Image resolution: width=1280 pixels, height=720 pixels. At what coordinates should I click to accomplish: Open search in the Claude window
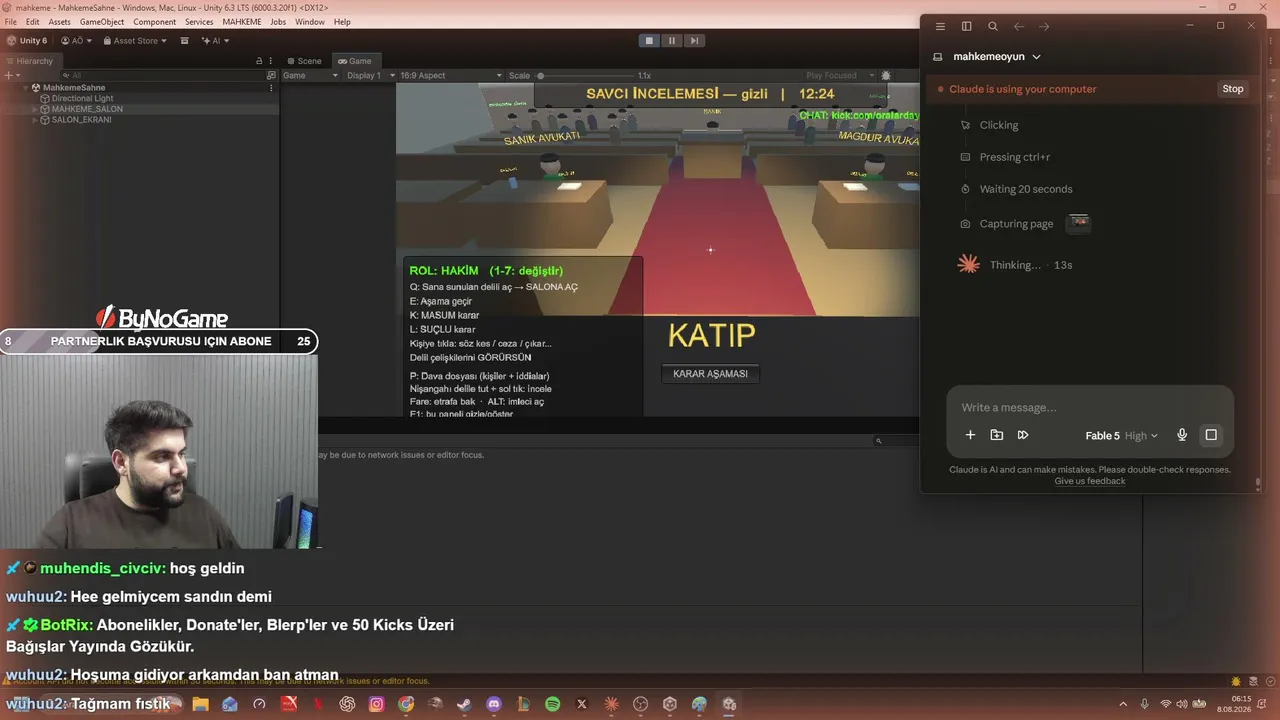(993, 26)
